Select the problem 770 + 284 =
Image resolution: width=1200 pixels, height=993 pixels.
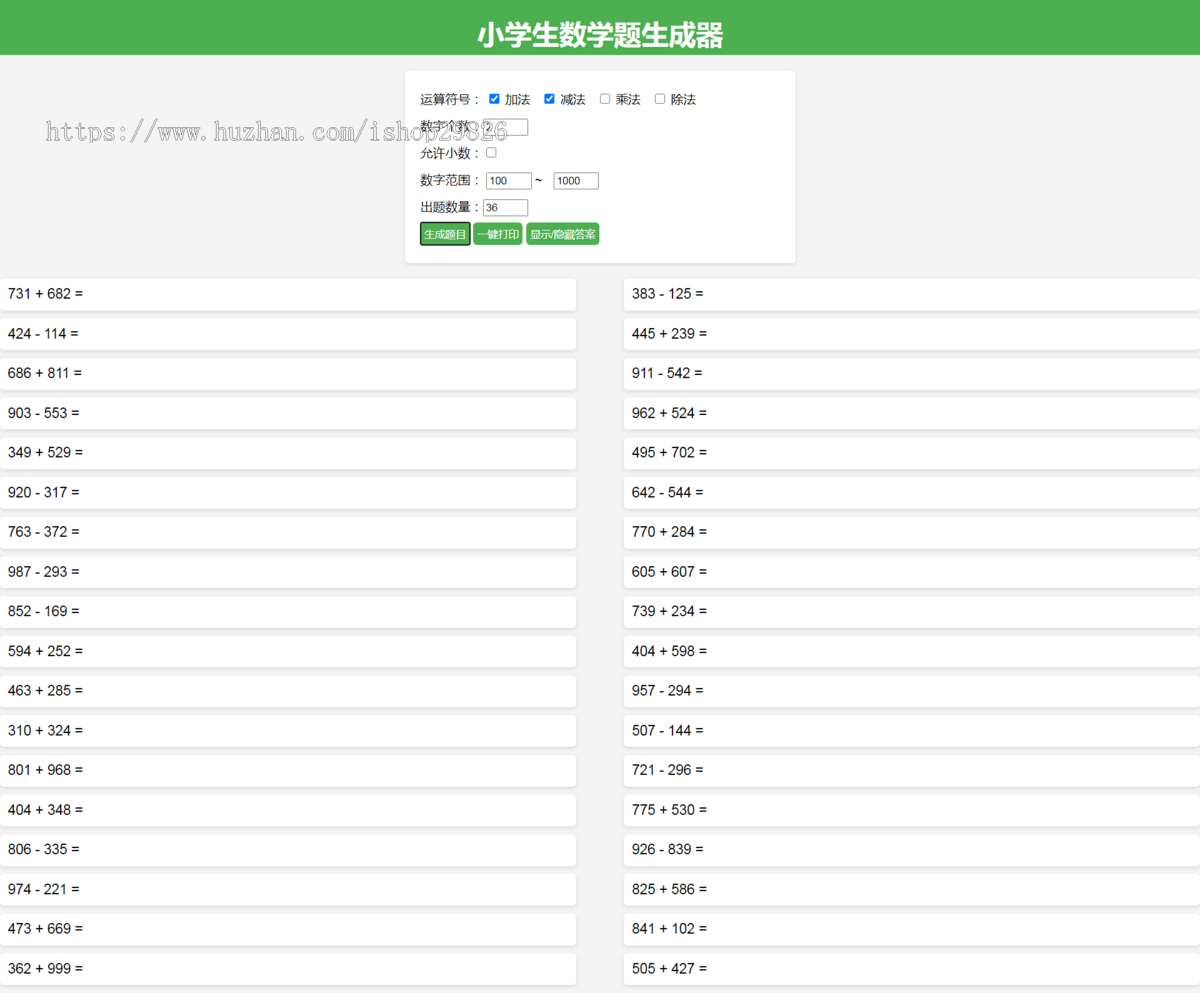click(x=912, y=532)
